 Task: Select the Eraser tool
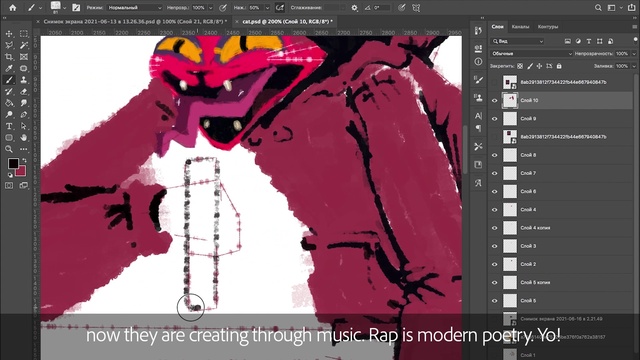24,91
